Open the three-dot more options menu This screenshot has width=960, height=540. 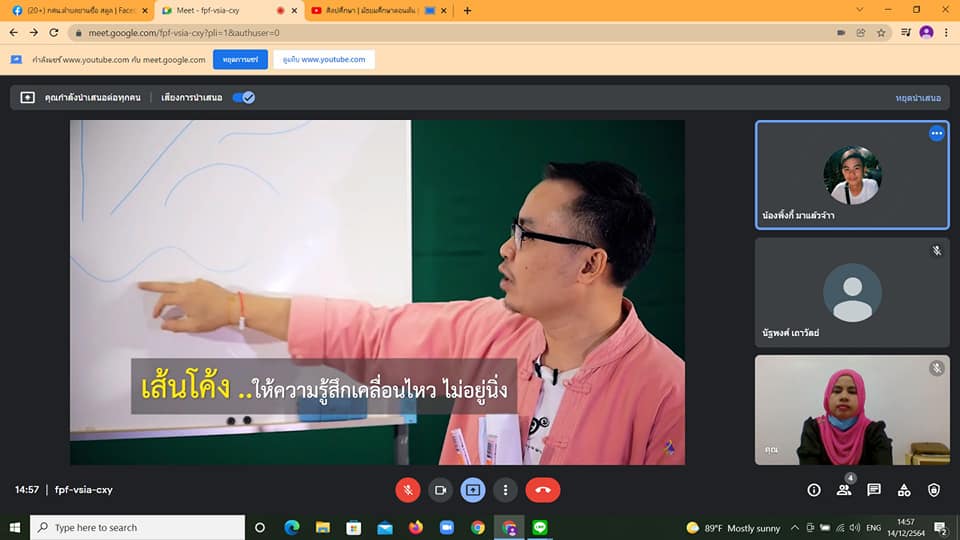[506, 490]
